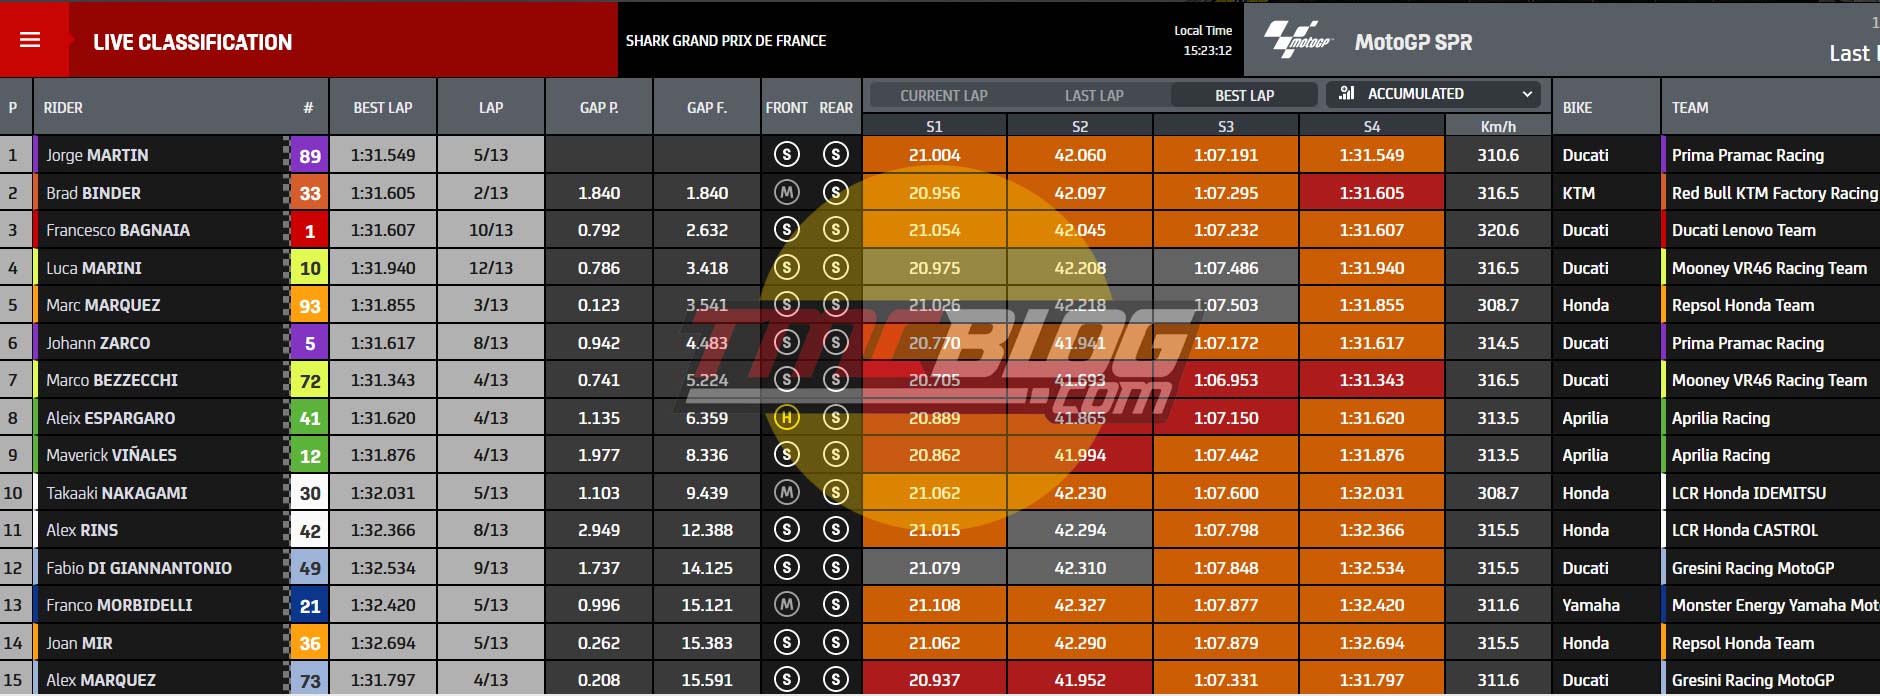Switch to the LAST LAP tab
Screen dimensions: 1880x696
click(1094, 95)
